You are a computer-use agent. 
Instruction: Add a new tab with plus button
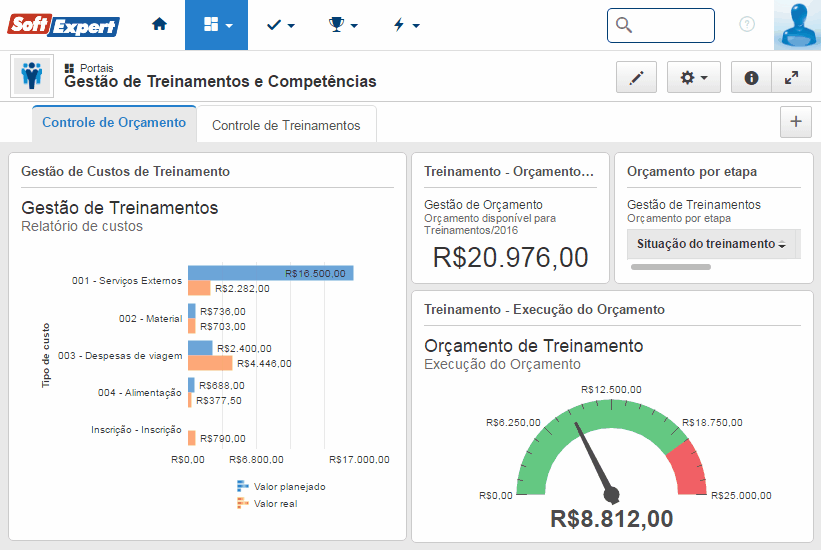pyautogui.click(x=796, y=122)
